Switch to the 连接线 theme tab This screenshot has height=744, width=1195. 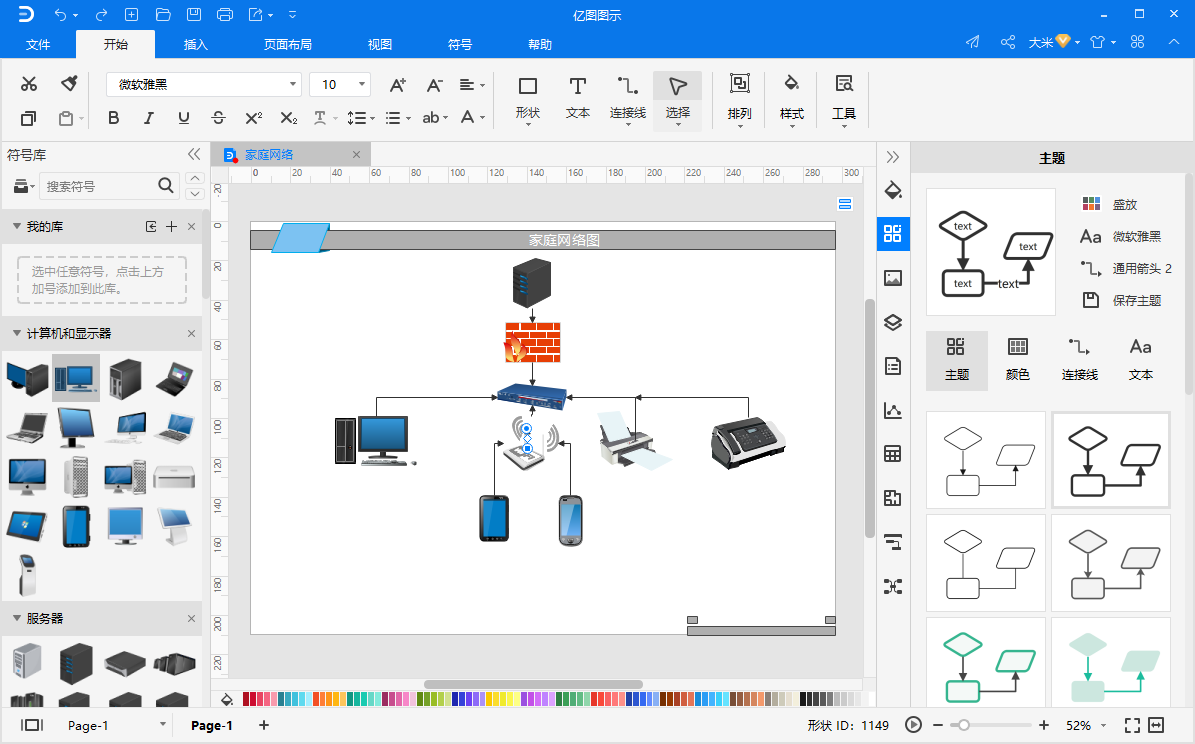[x=1079, y=360]
